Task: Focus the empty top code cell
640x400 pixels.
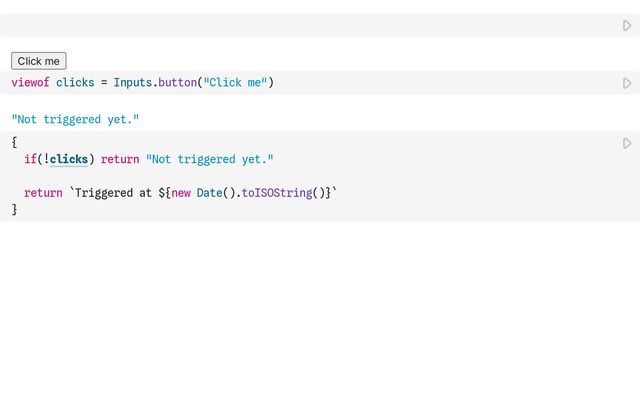Action: pyautogui.click(x=300, y=26)
